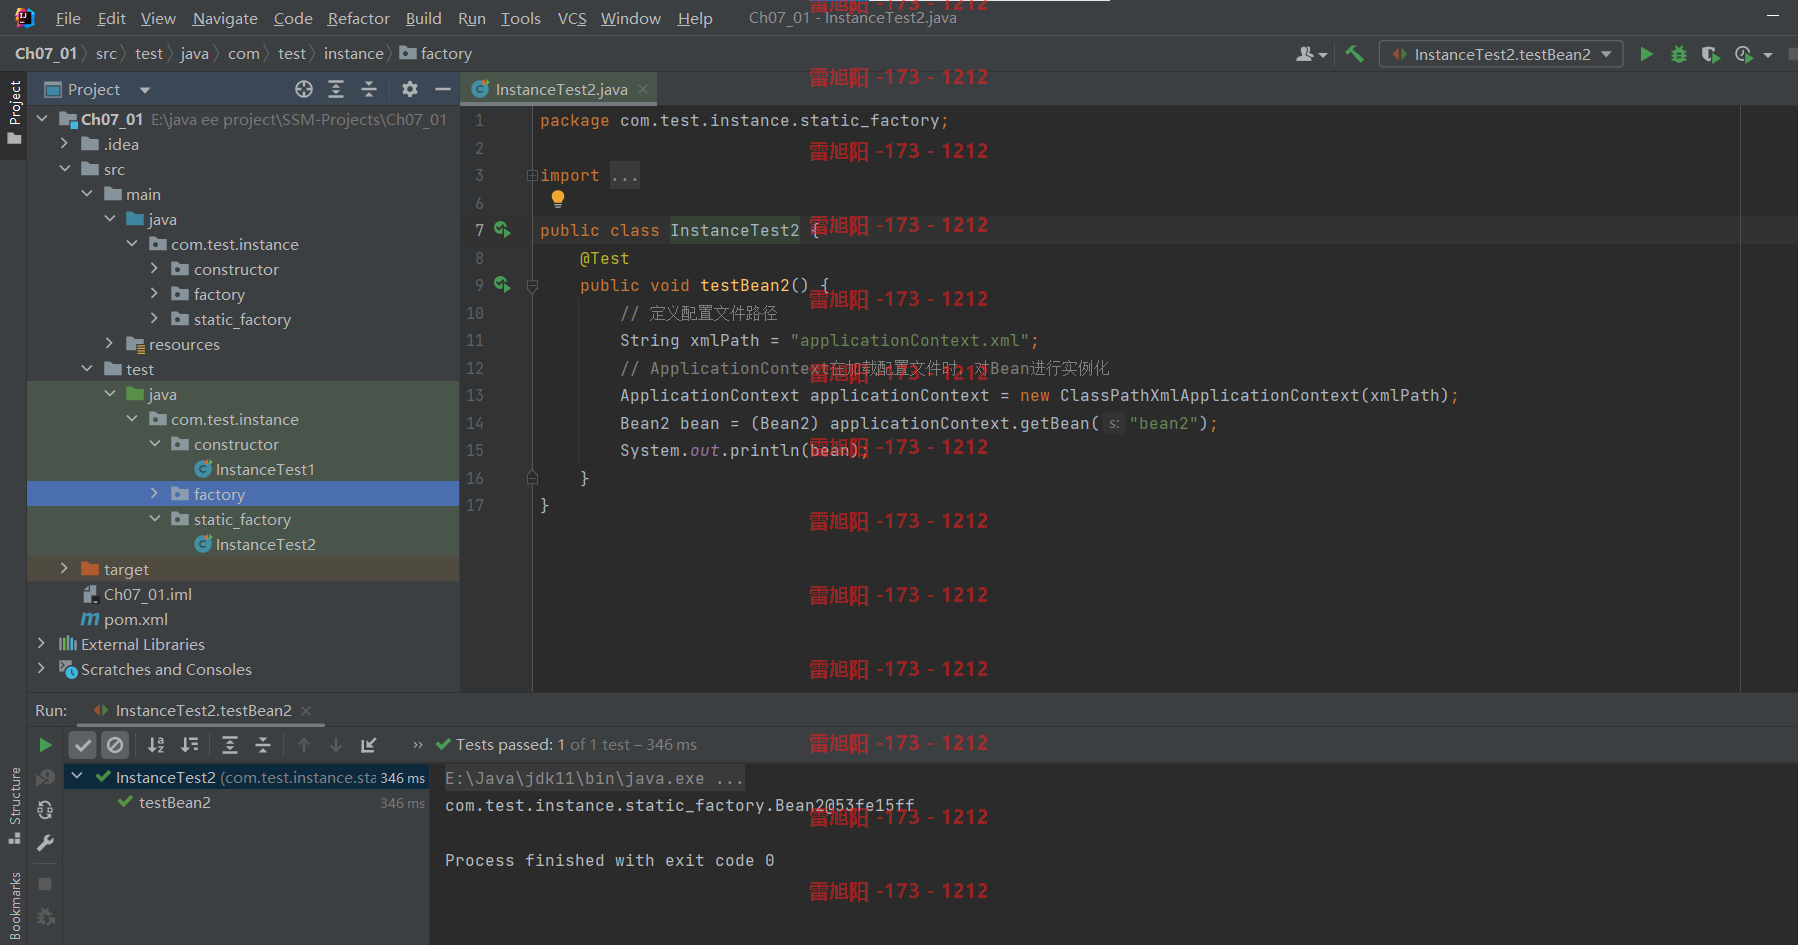Open the wrench settings icon in Run sidebar
The width and height of the screenshot is (1798, 945).
click(45, 843)
